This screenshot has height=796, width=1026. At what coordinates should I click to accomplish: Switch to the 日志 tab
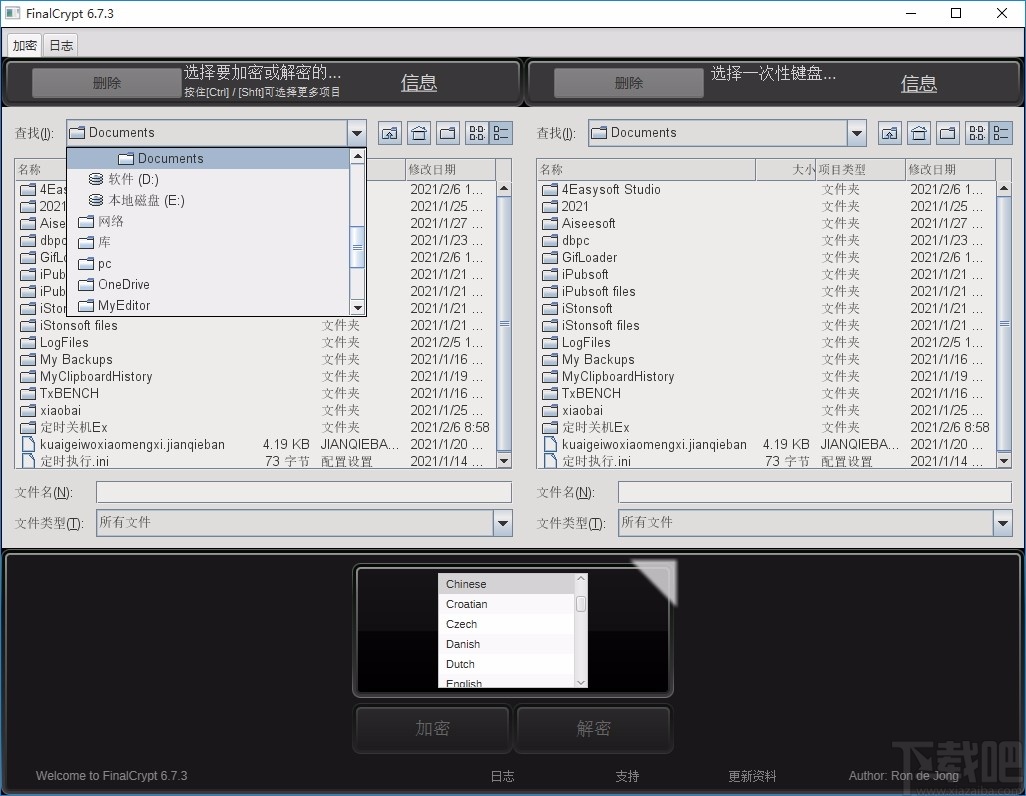(60, 44)
